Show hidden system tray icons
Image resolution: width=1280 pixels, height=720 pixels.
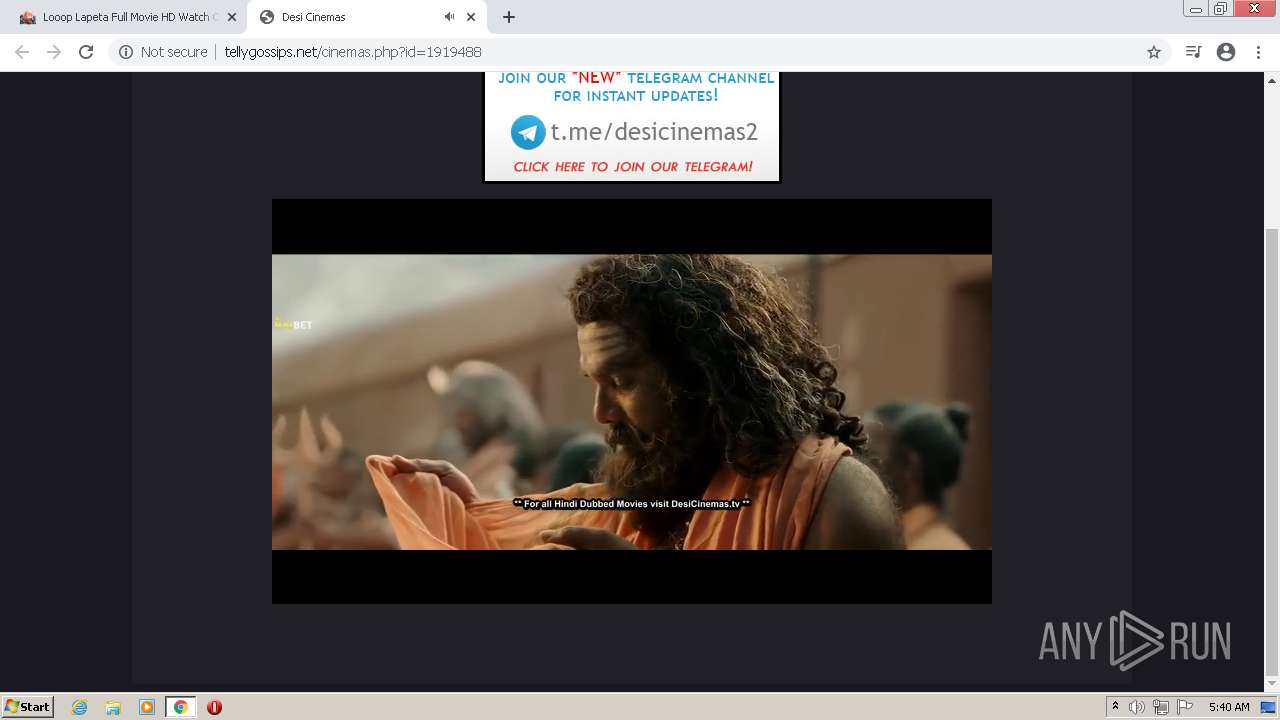point(1115,707)
